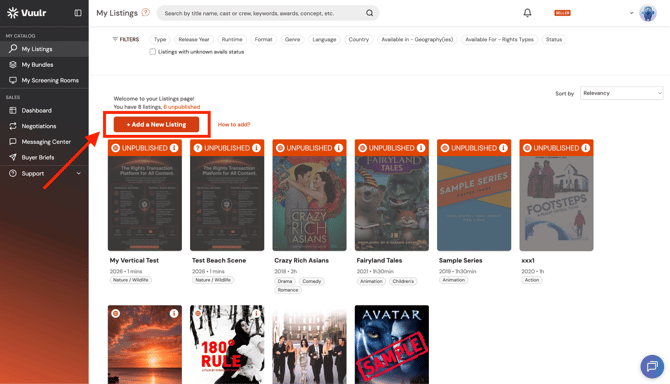Viewport: 670px width, 384px height.
Task: Click info icon on sunset poster
Action: pos(174,314)
